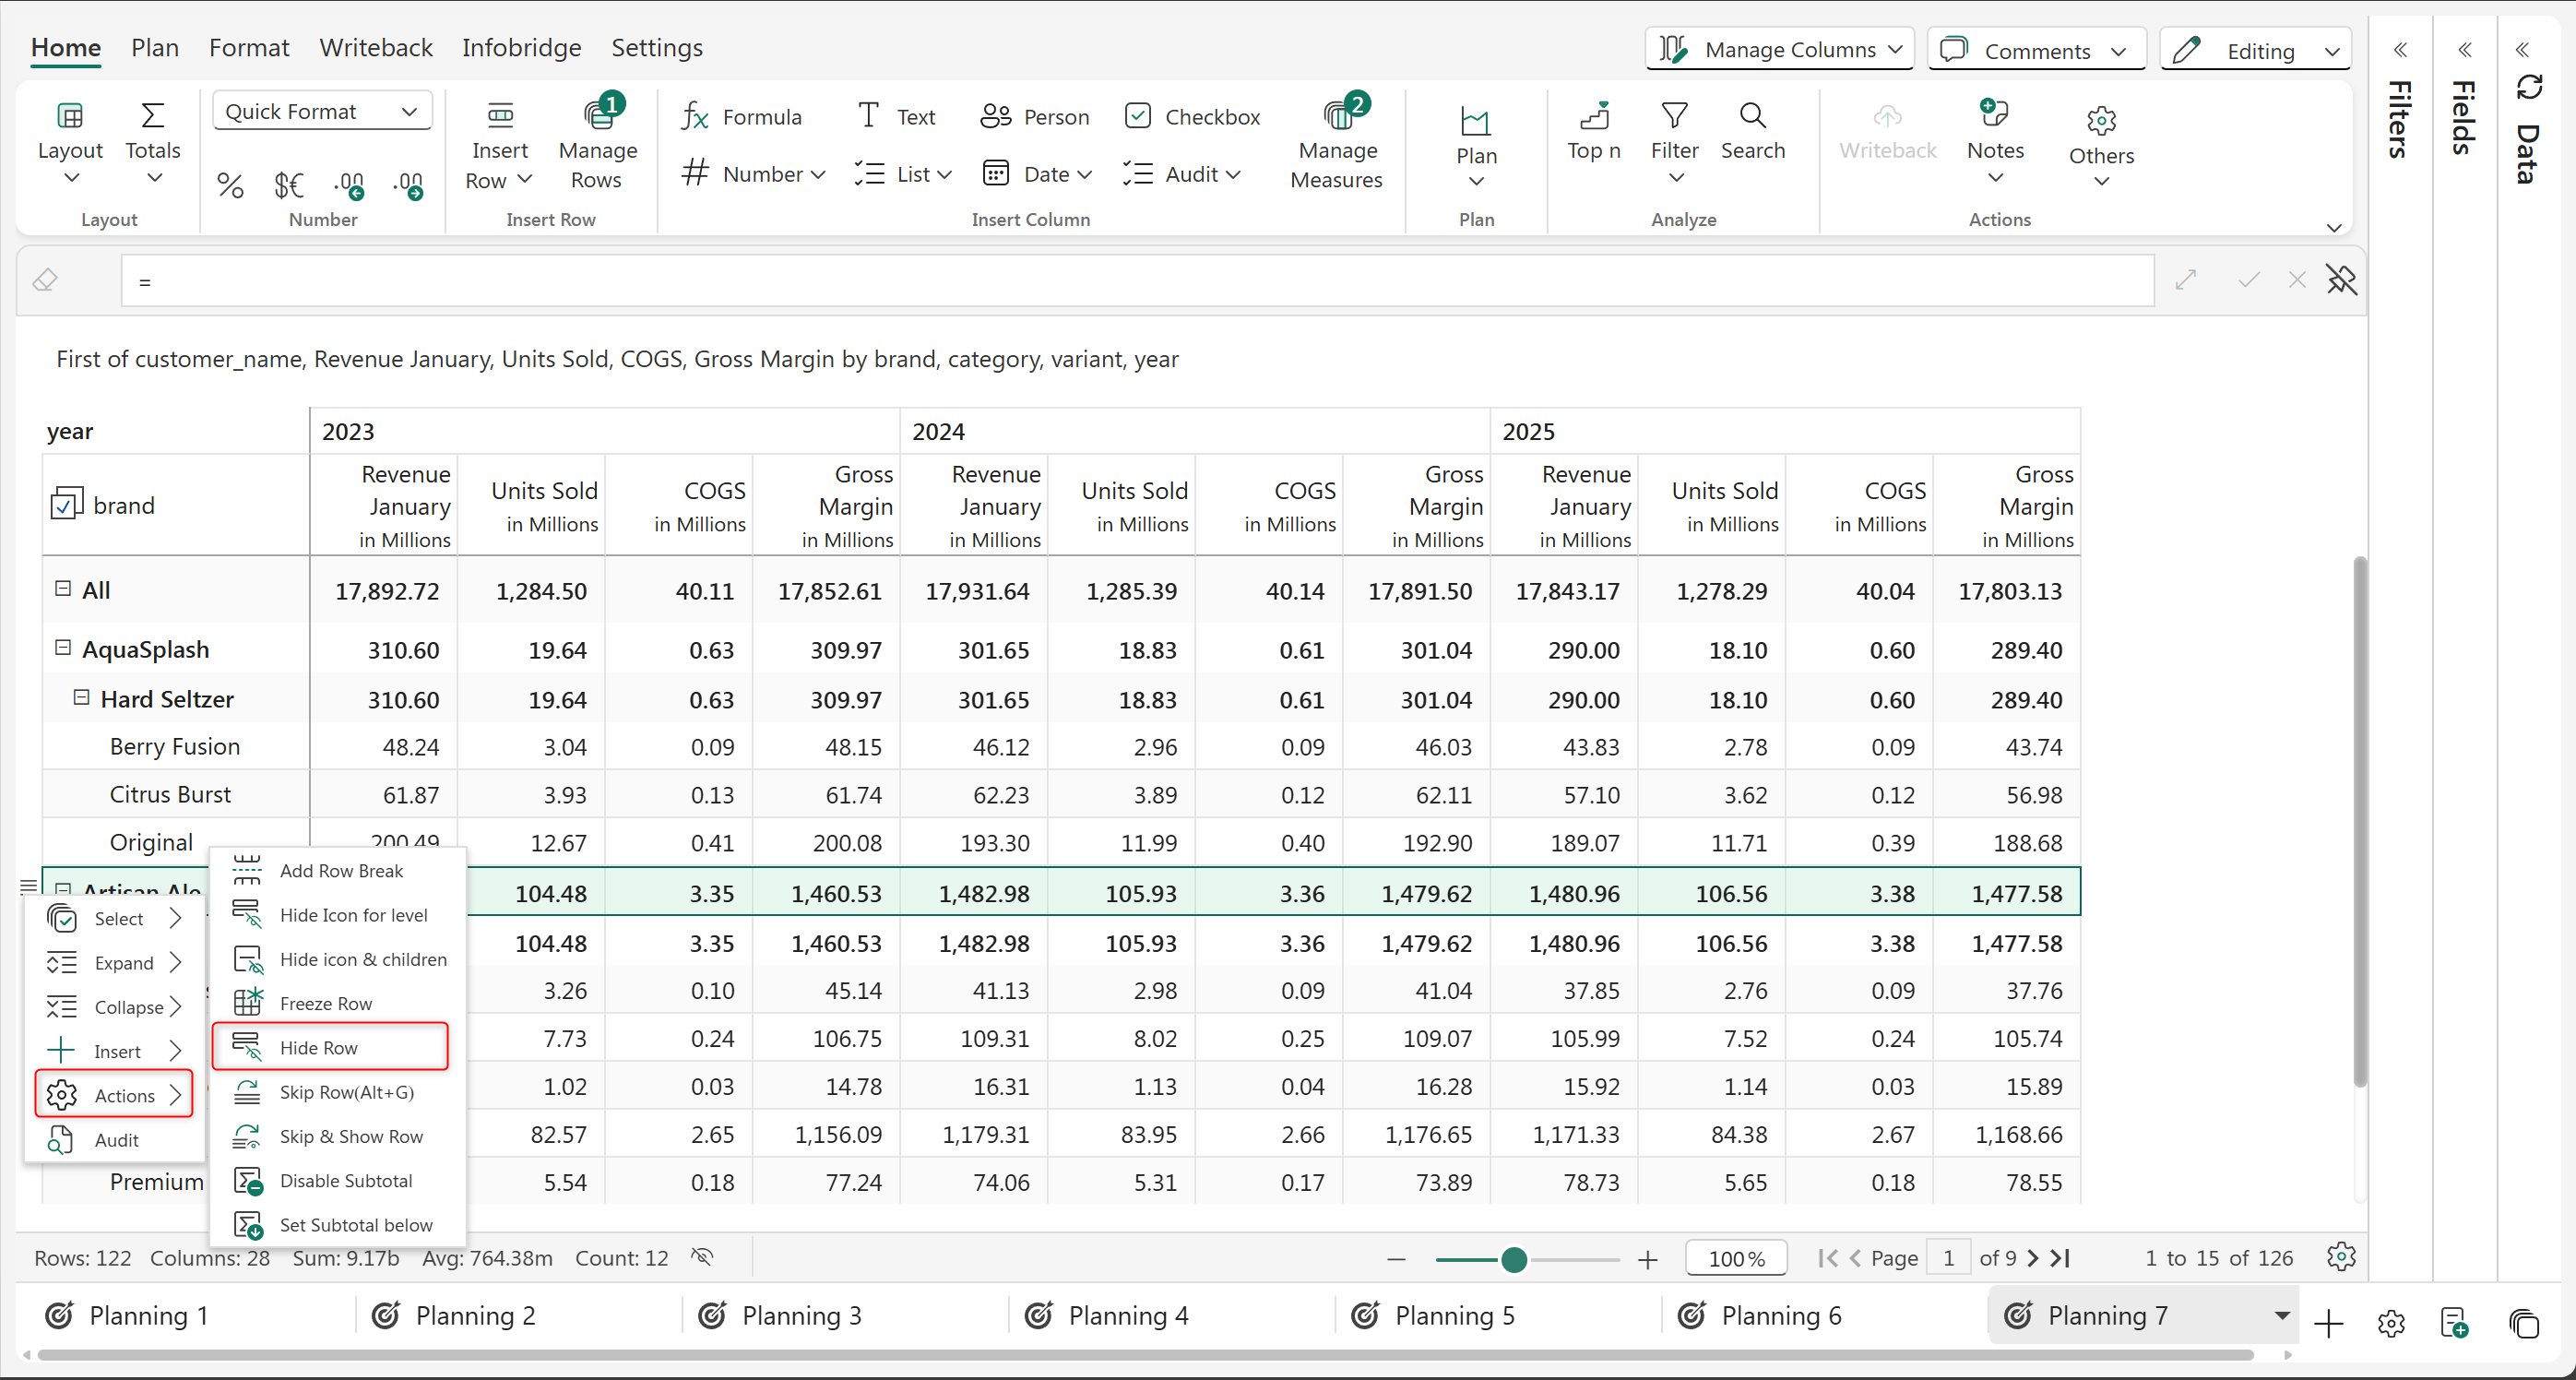The width and height of the screenshot is (2576, 1380).
Task: Open the Planning 3 sheet
Action: [x=801, y=1315]
